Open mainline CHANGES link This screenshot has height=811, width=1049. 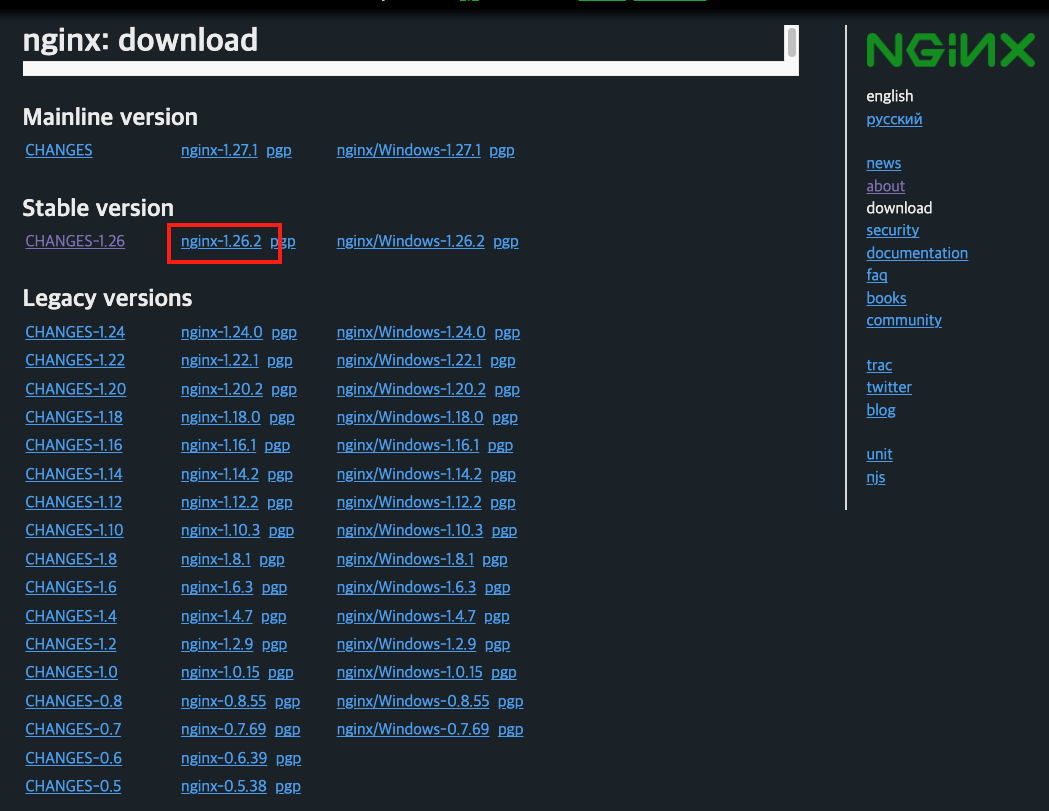pyautogui.click(x=59, y=150)
